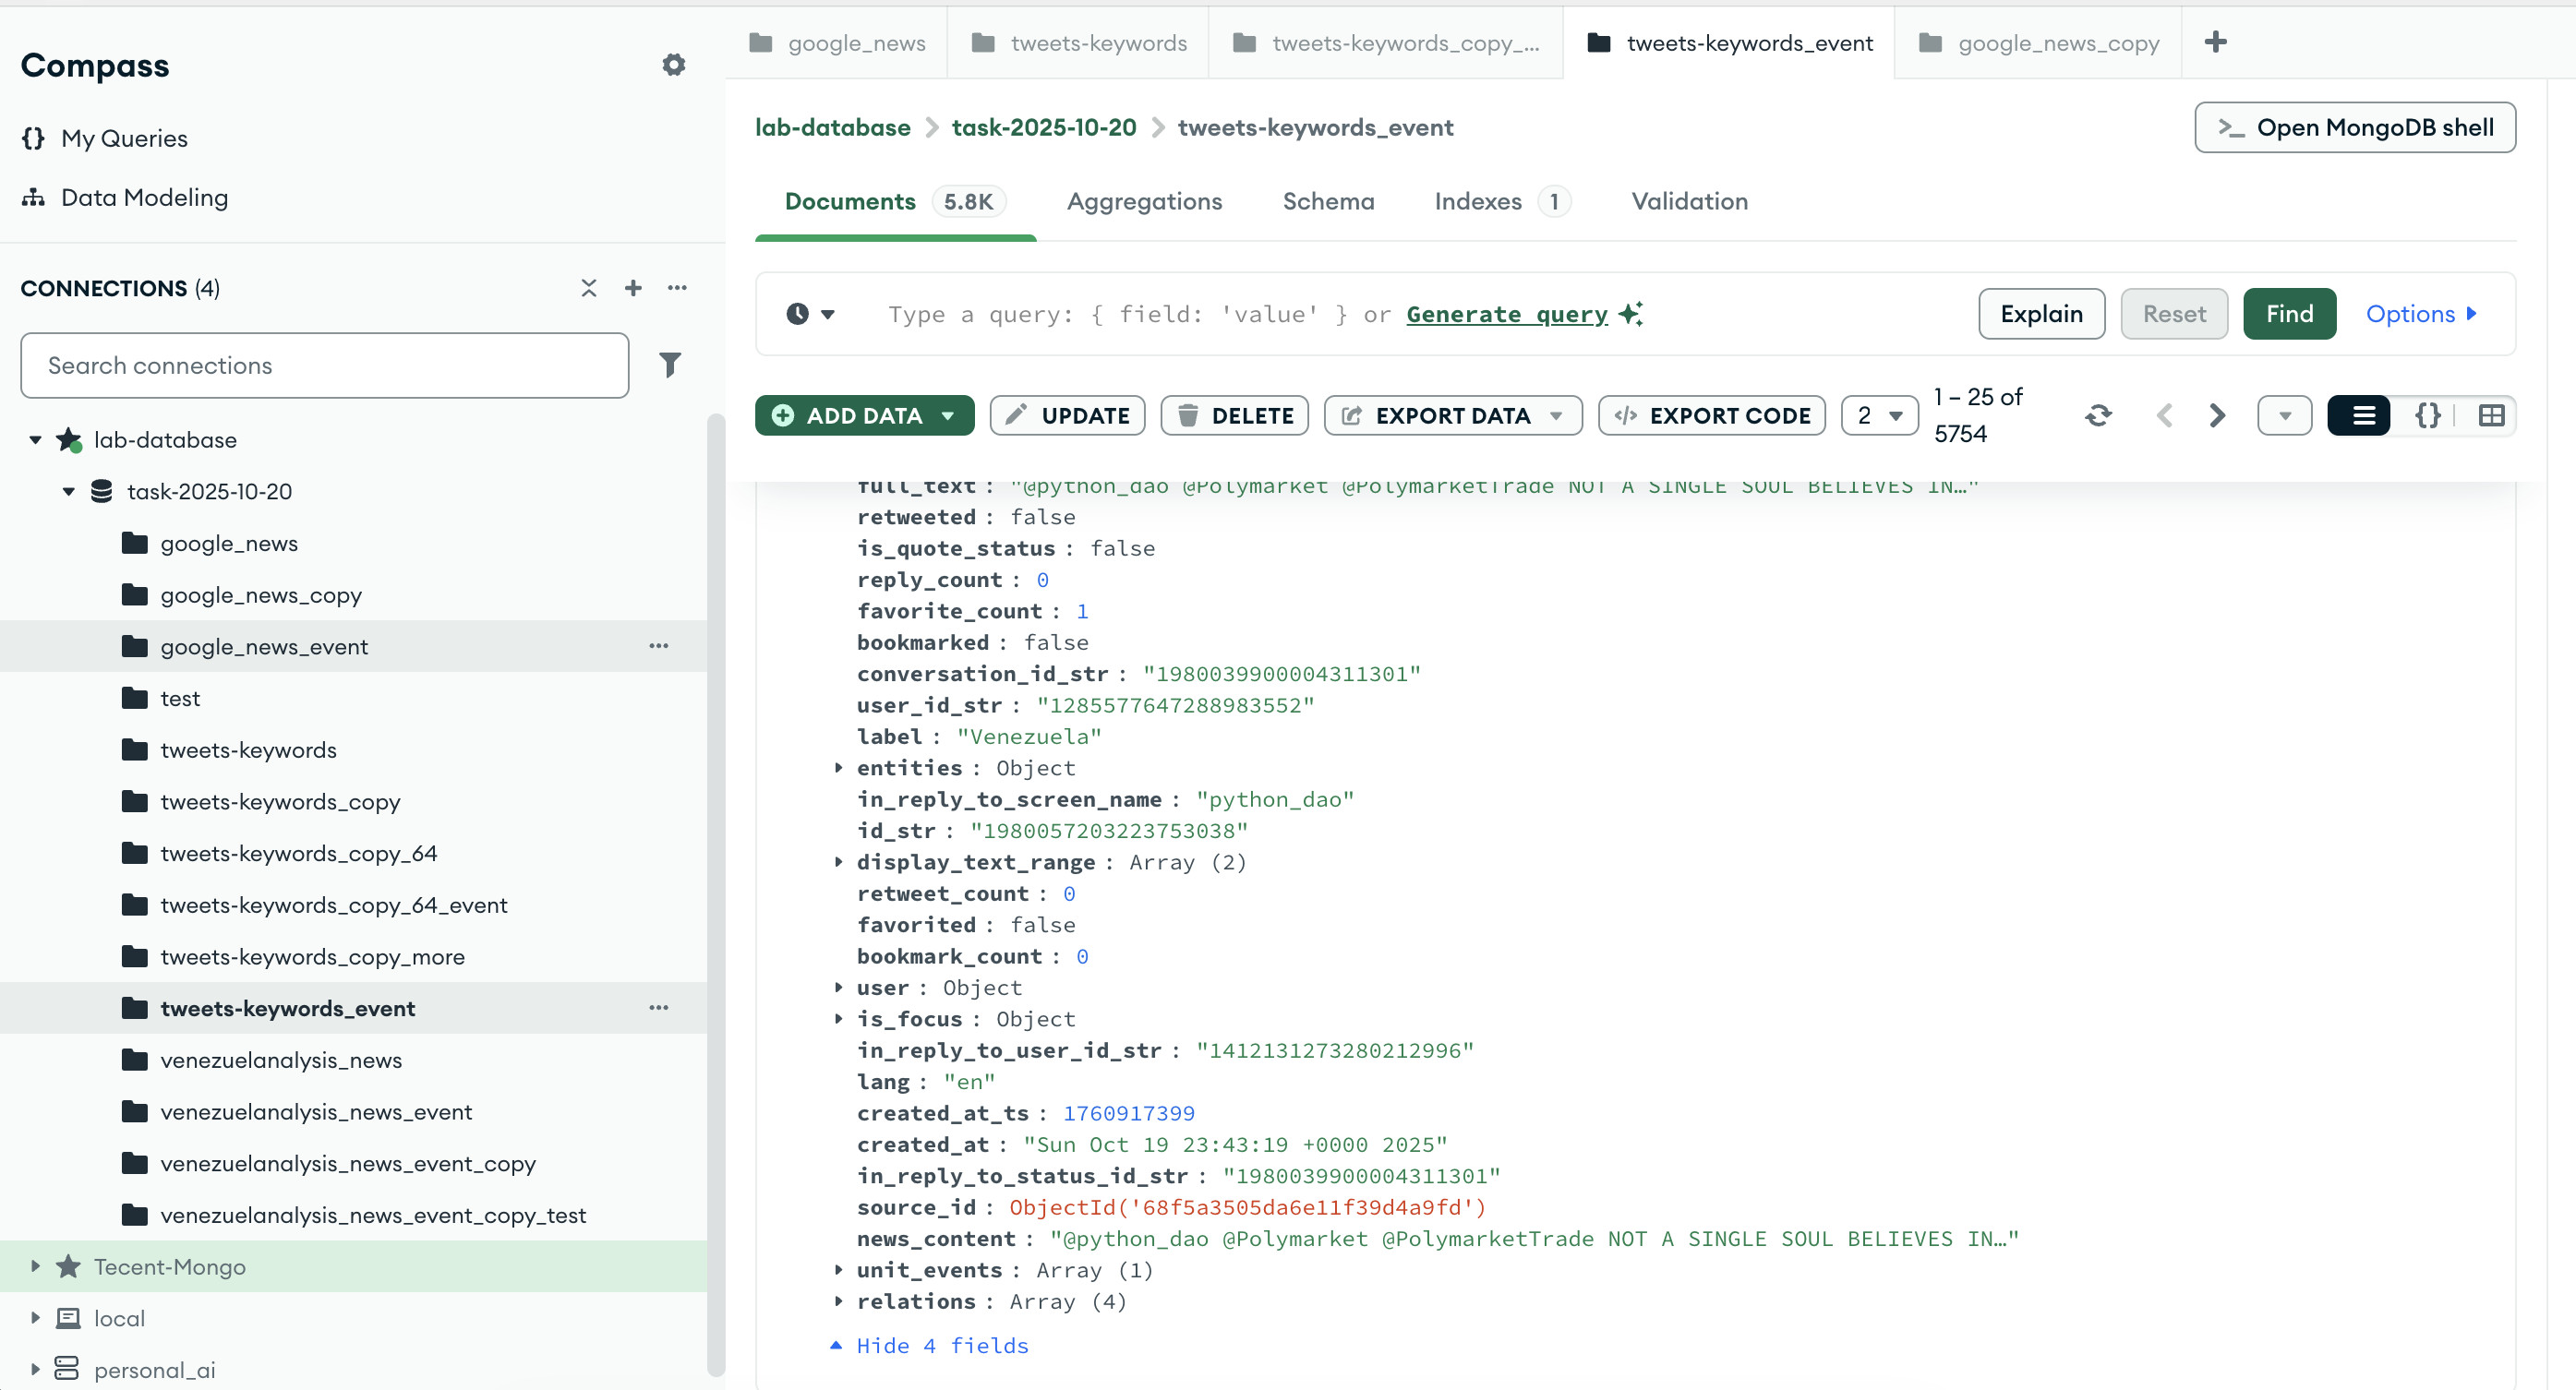Open the Schema tab
Viewport: 2576px width, 1390px height.
pos(1328,201)
